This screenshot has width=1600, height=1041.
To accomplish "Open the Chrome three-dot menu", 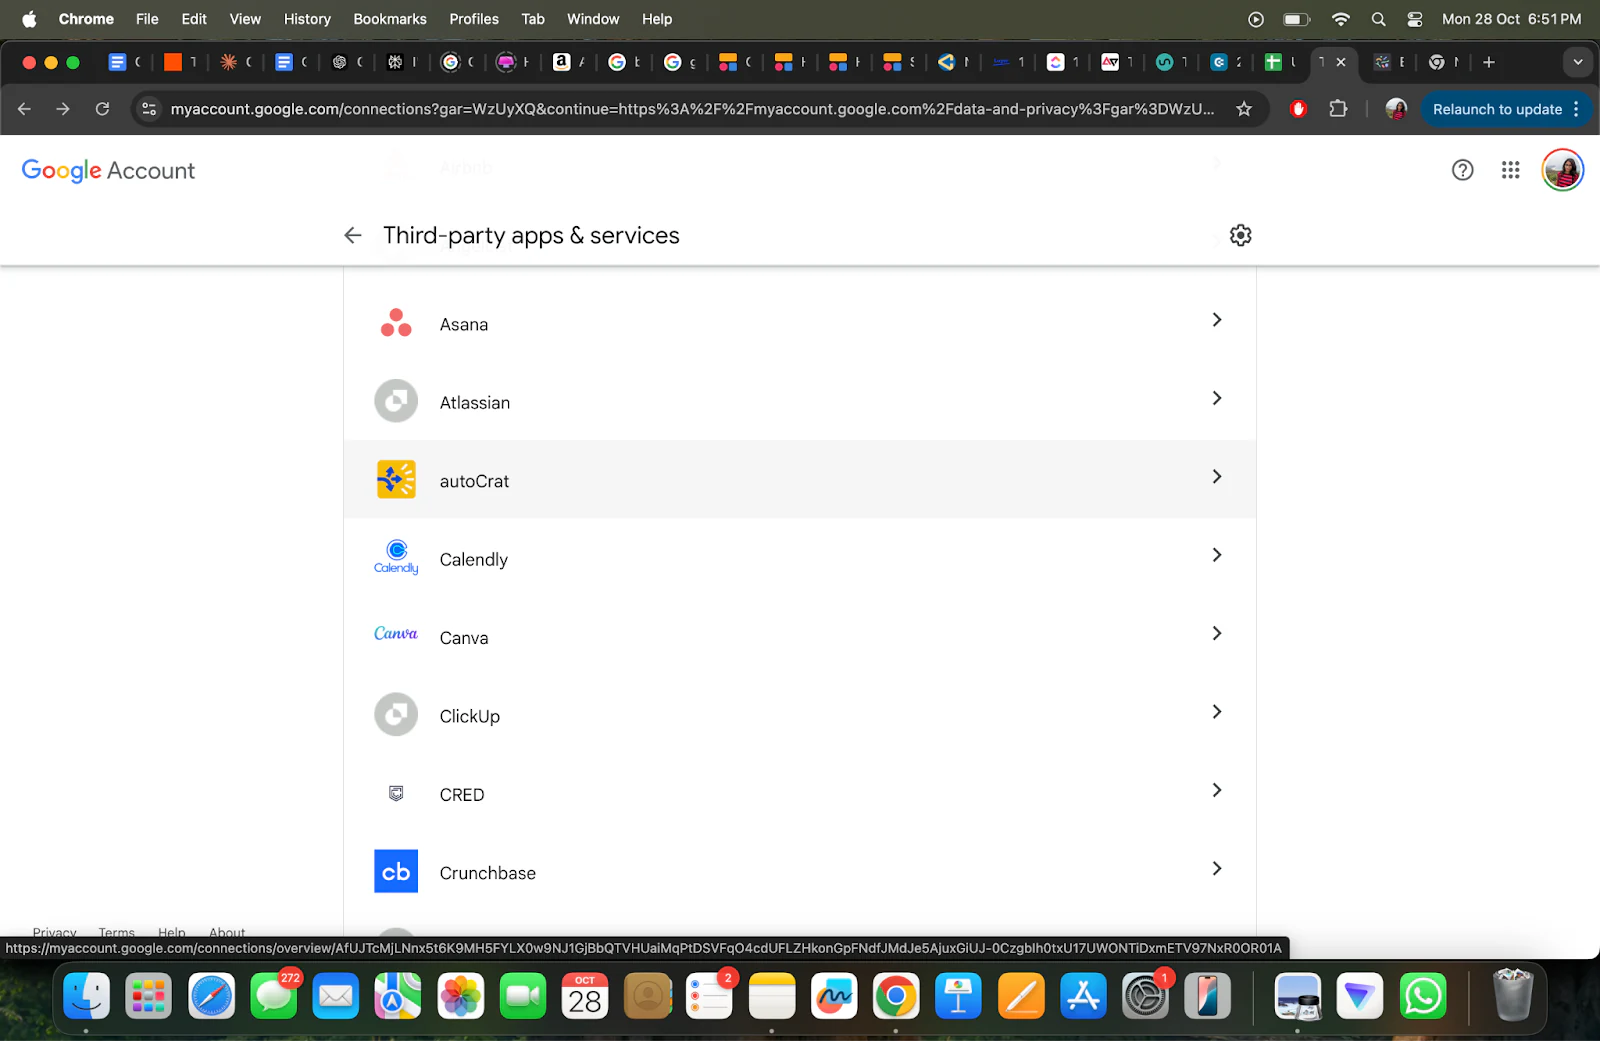I will pyautogui.click(x=1576, y=109).
